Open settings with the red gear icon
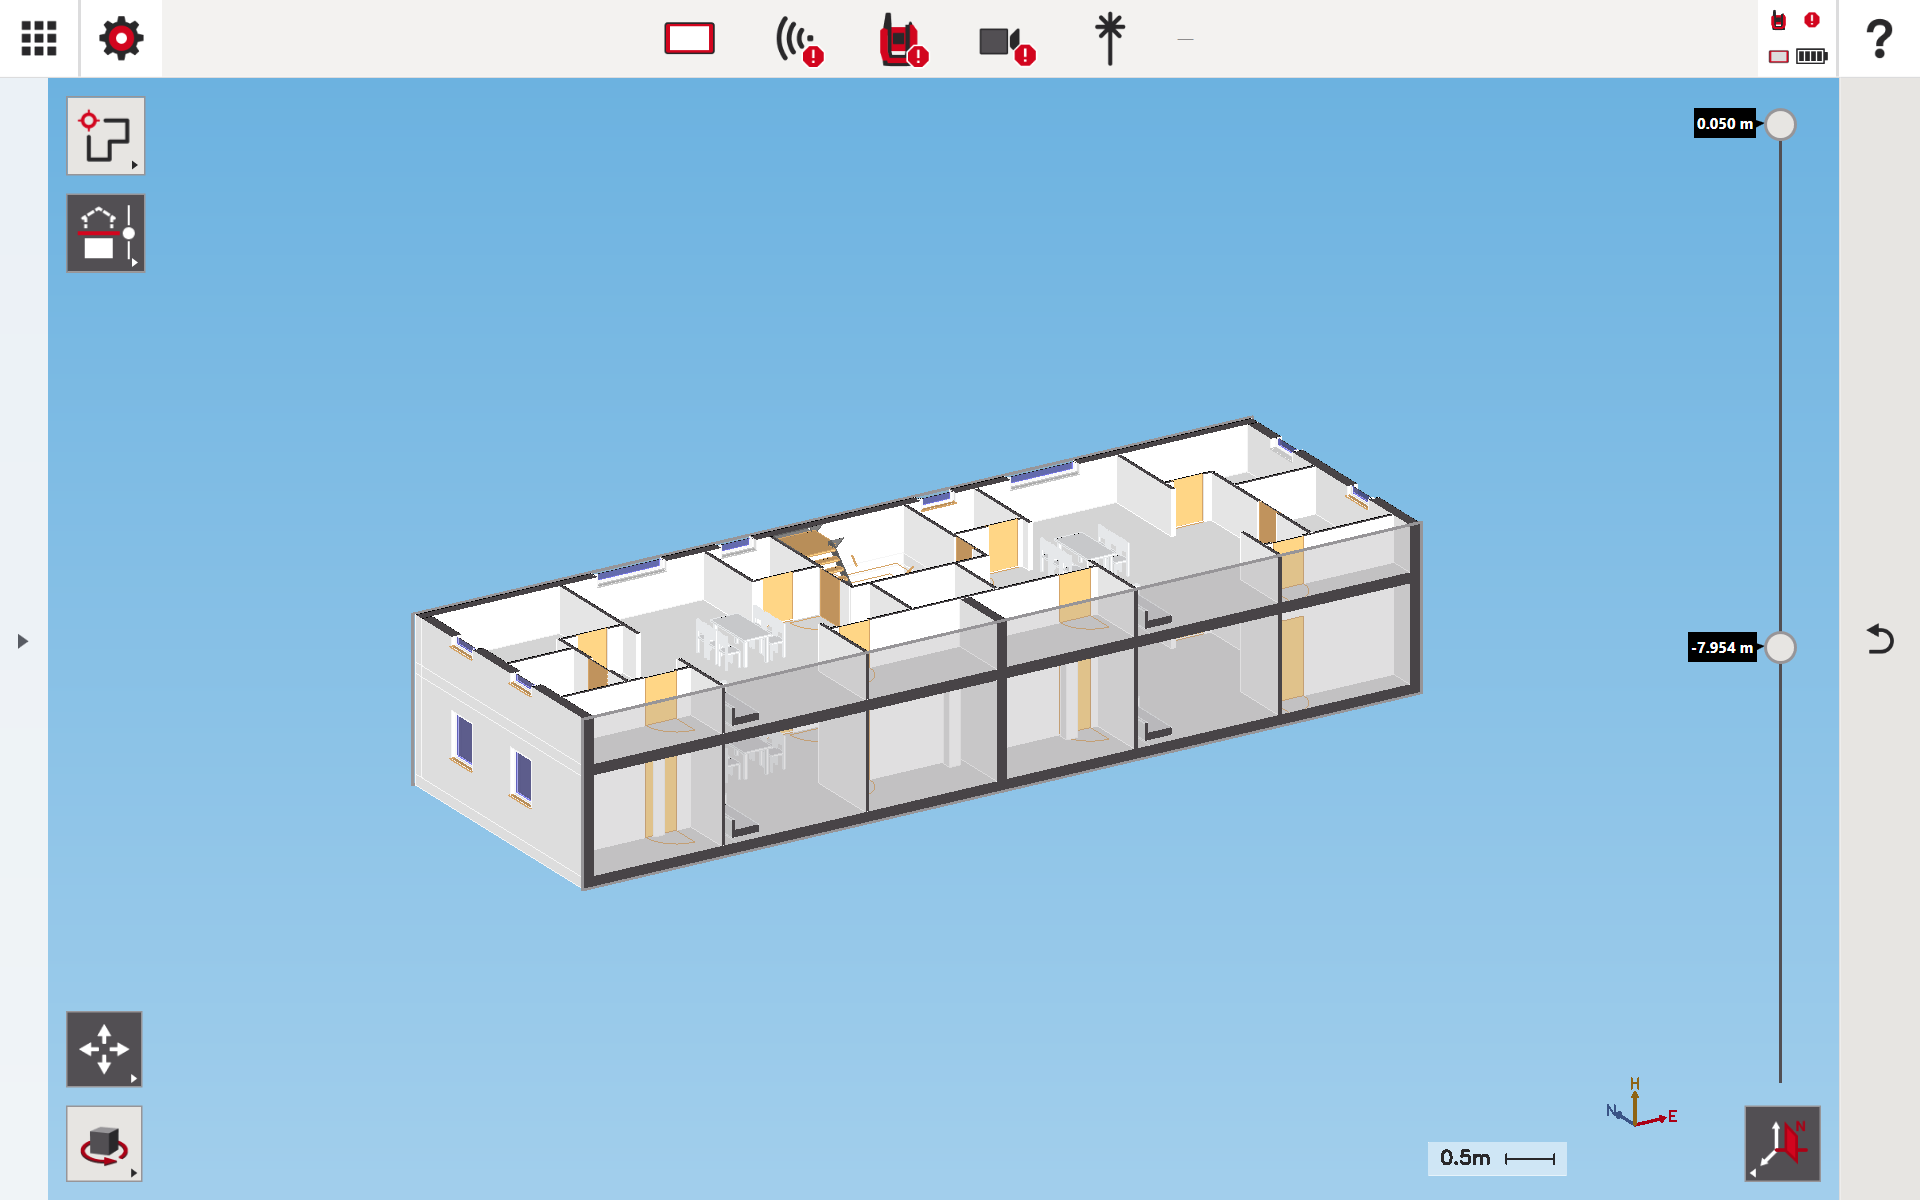 coord(121,38)
